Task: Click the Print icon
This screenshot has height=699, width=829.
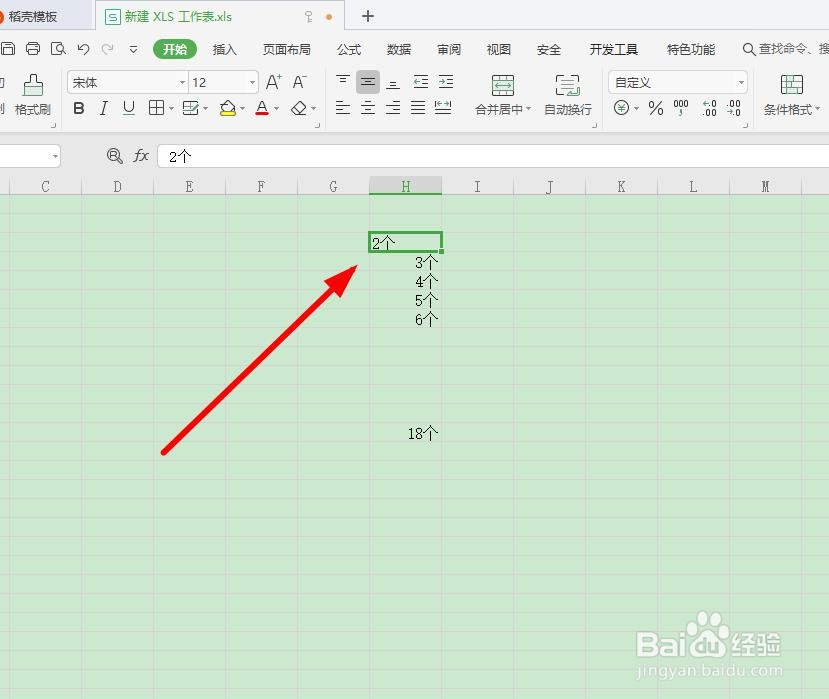Action: point(33,49)
